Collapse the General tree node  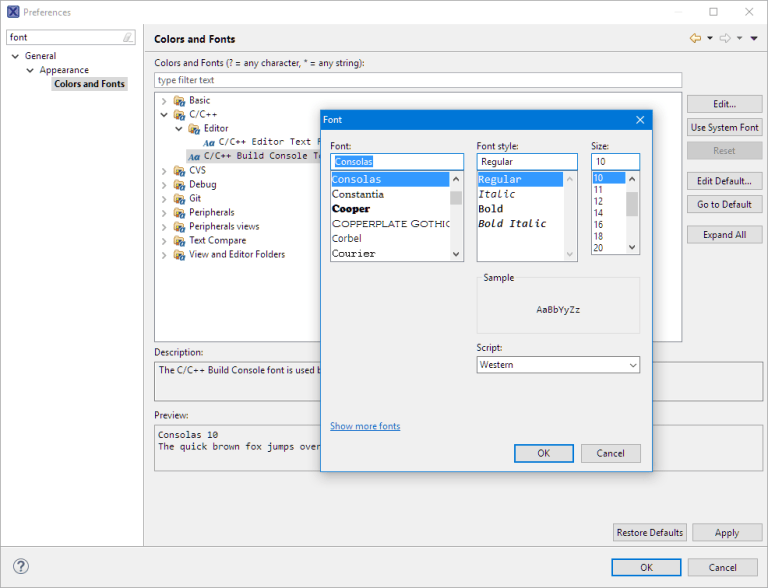pos(15,56)
